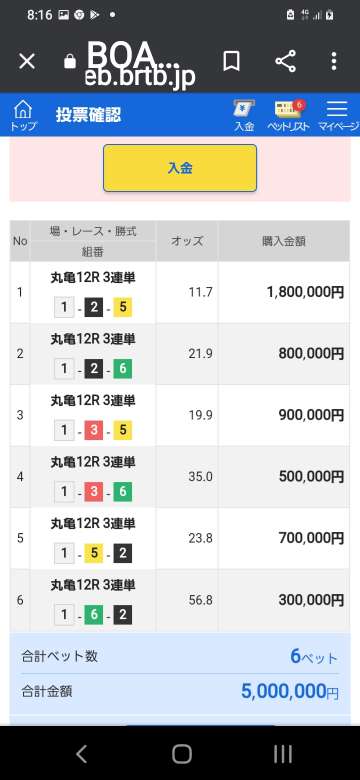Select the 35.0 odds cell in row 4

pyautogui.click(x=187, y=477)
